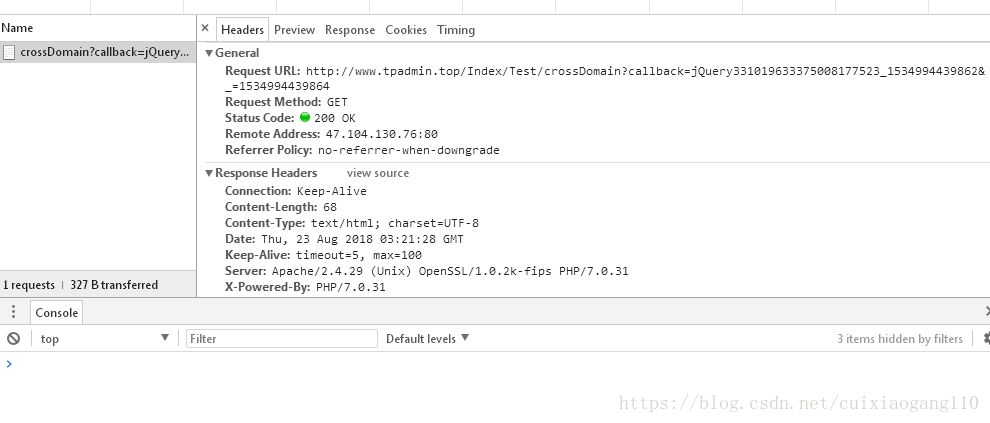Click the file icon of crossDomain request
Screen dimensions: 990x423
point(9,53)
